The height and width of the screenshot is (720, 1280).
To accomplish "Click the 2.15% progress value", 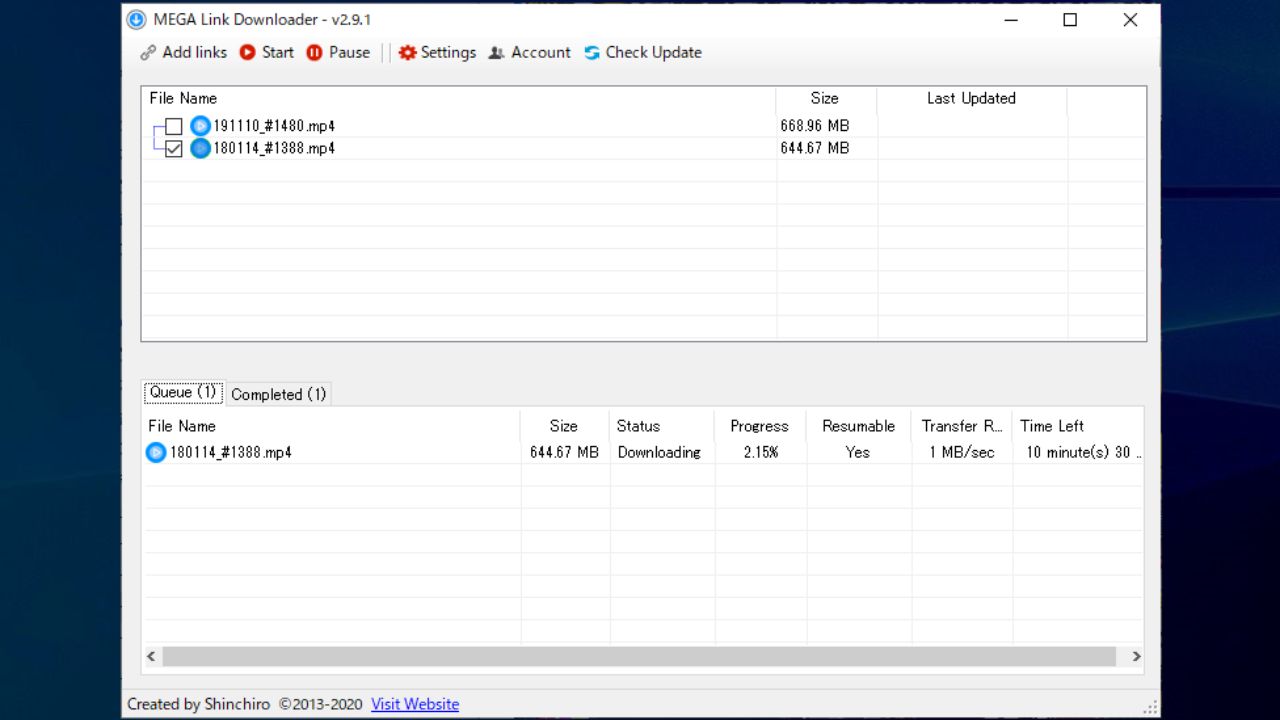I will click(761, 452).
